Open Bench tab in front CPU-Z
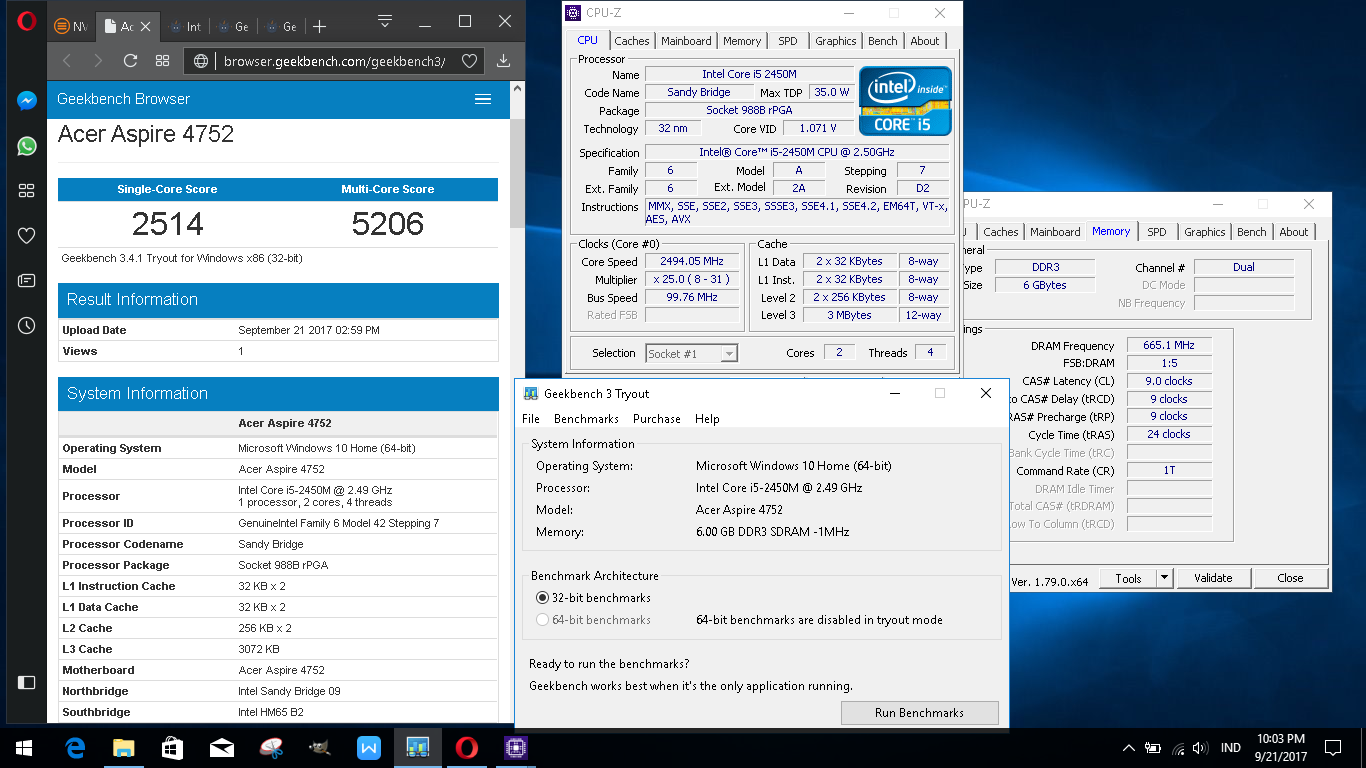This screenshot has width=1366, height=768. (883, 41)
